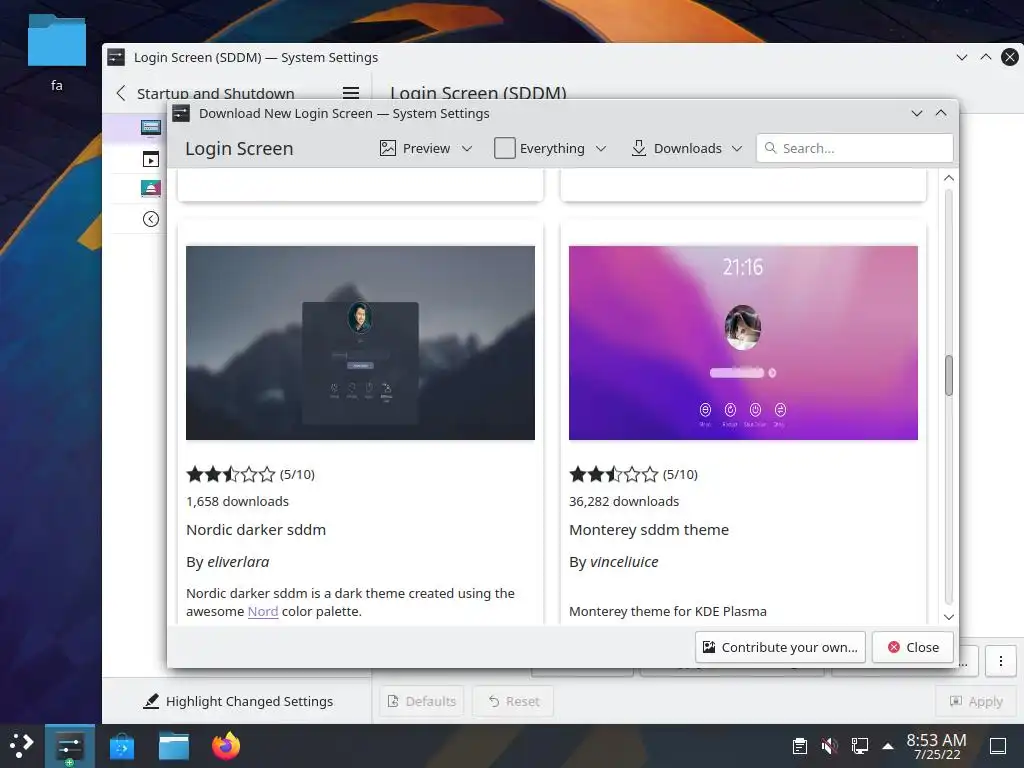Click the vertical scrollbar handle in the dialog
The height and width of the screenshot is (768, 1024).
coord(949,376)
